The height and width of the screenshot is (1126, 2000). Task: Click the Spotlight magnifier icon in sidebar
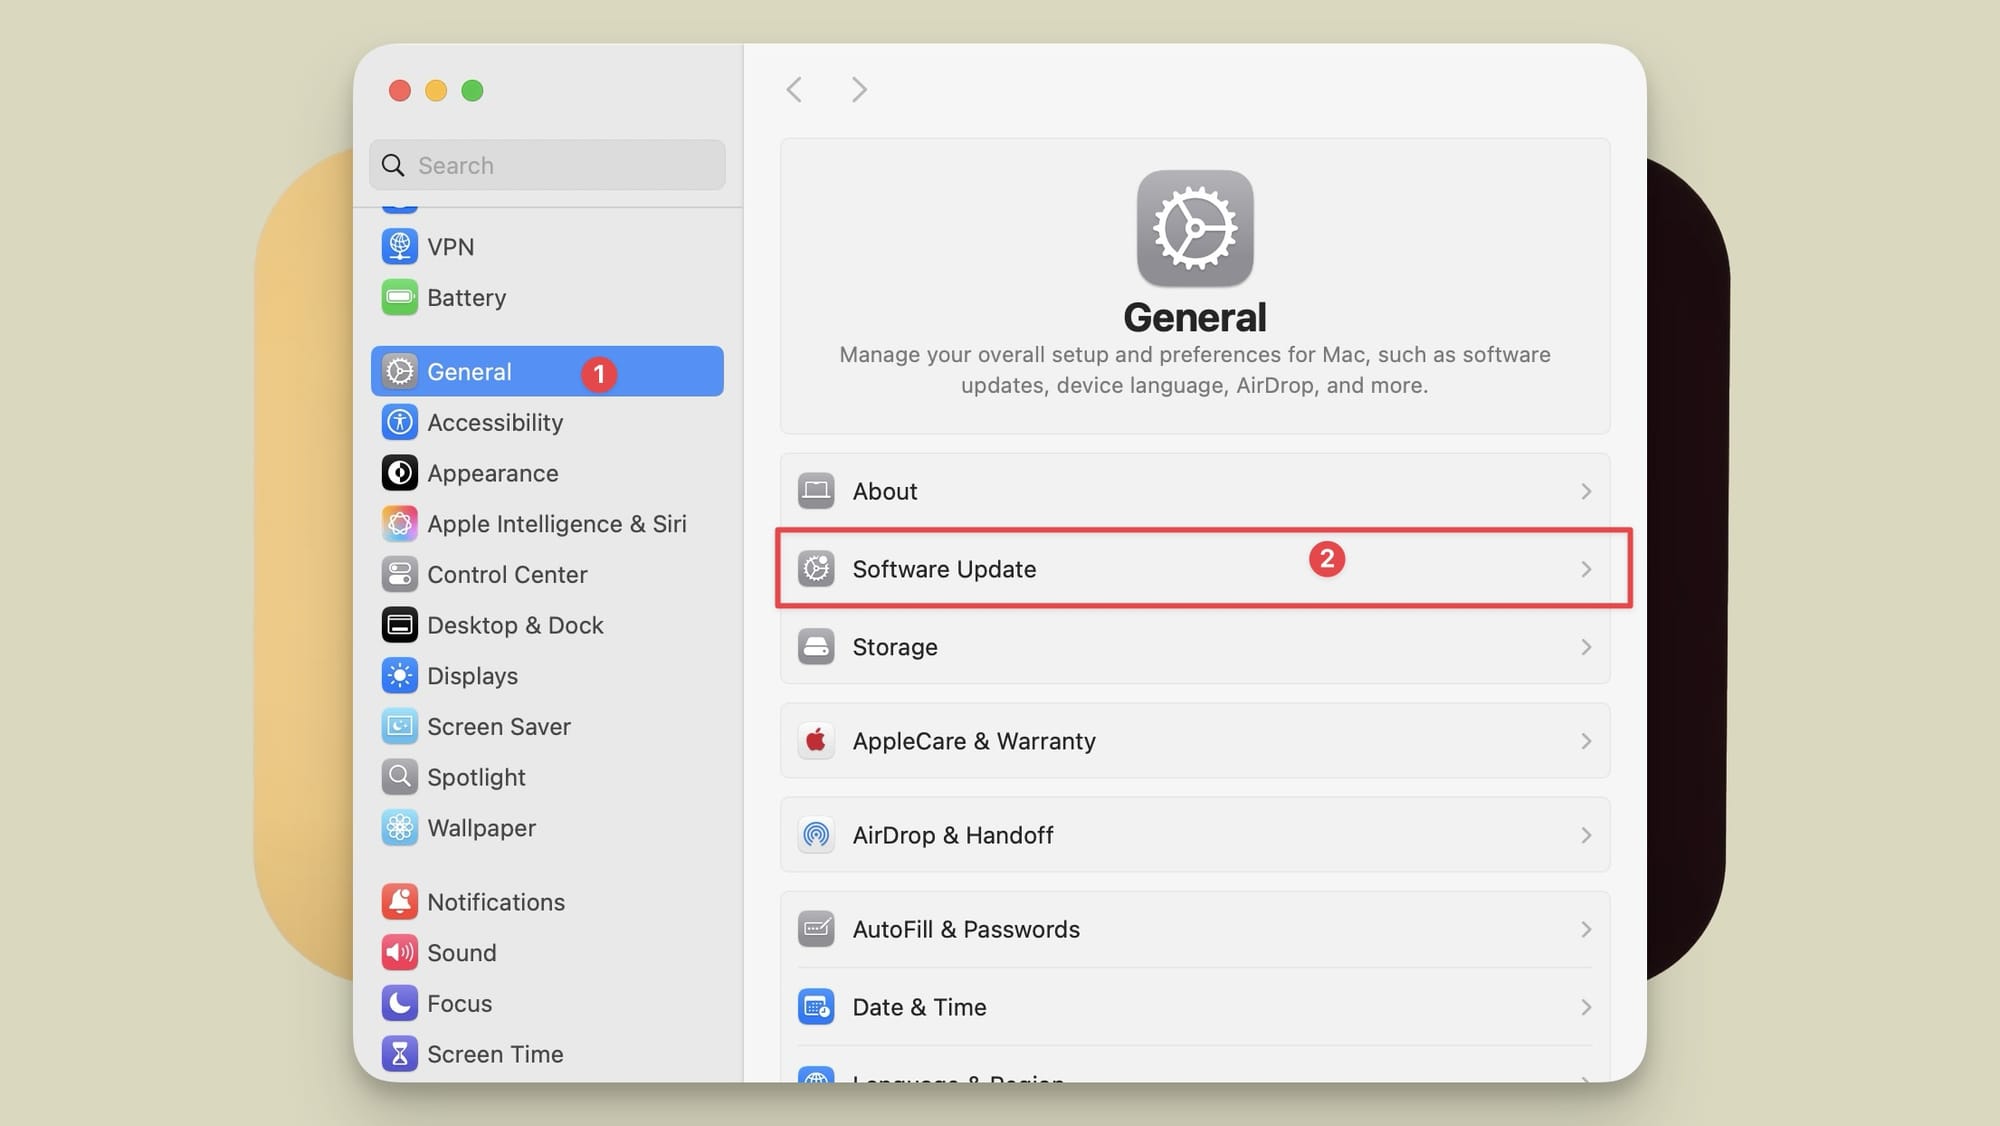399,777
